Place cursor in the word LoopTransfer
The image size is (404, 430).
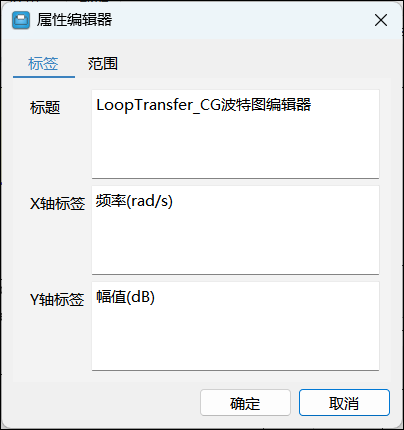click(145, 105)
